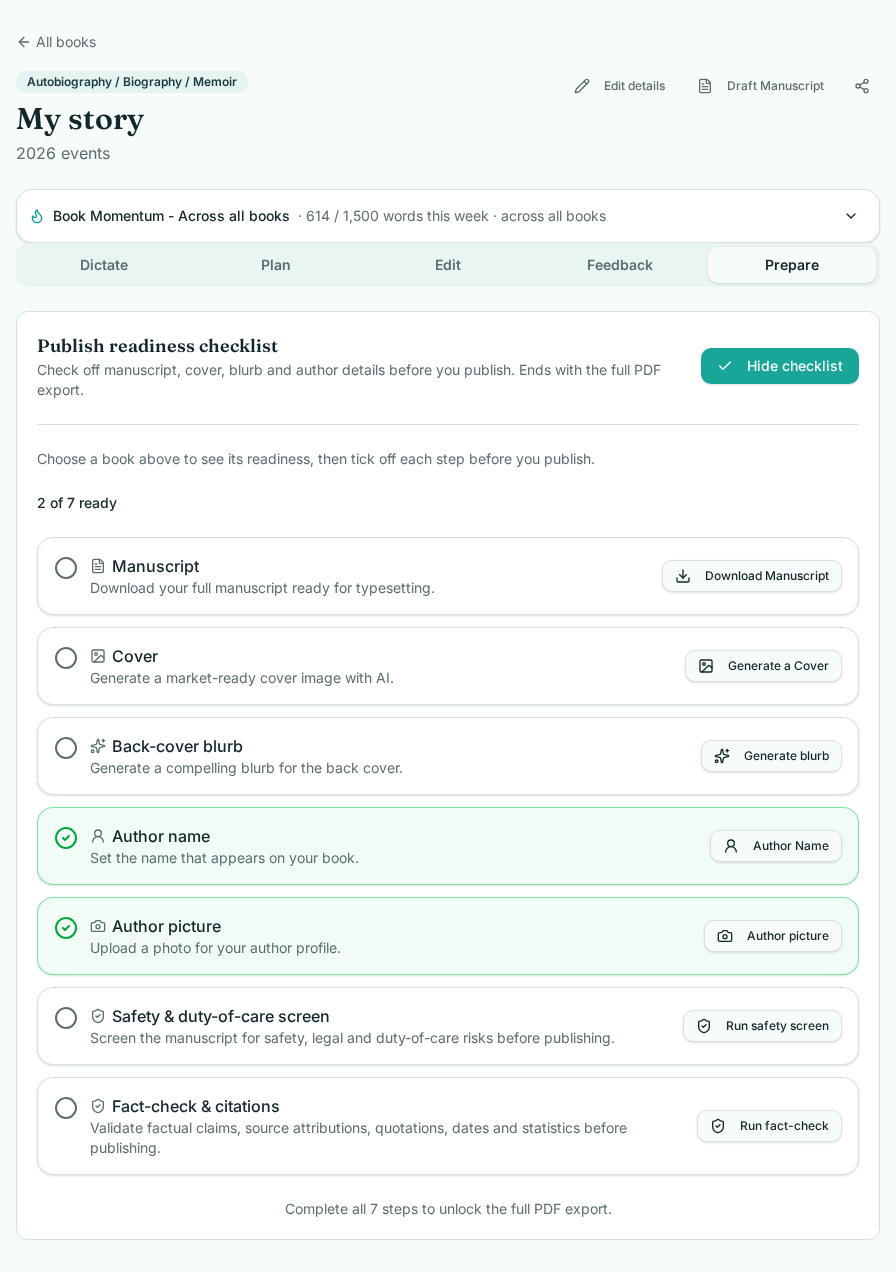Click Download Manuscript button
The width and height of the screenshot is (896, 1272).
tap(752, 576)
